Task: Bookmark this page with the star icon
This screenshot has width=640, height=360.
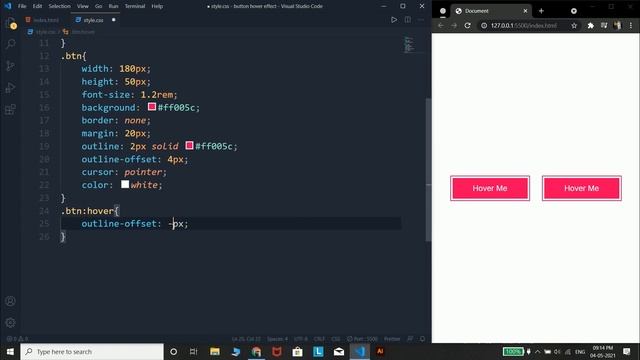Action: [574, 25]
